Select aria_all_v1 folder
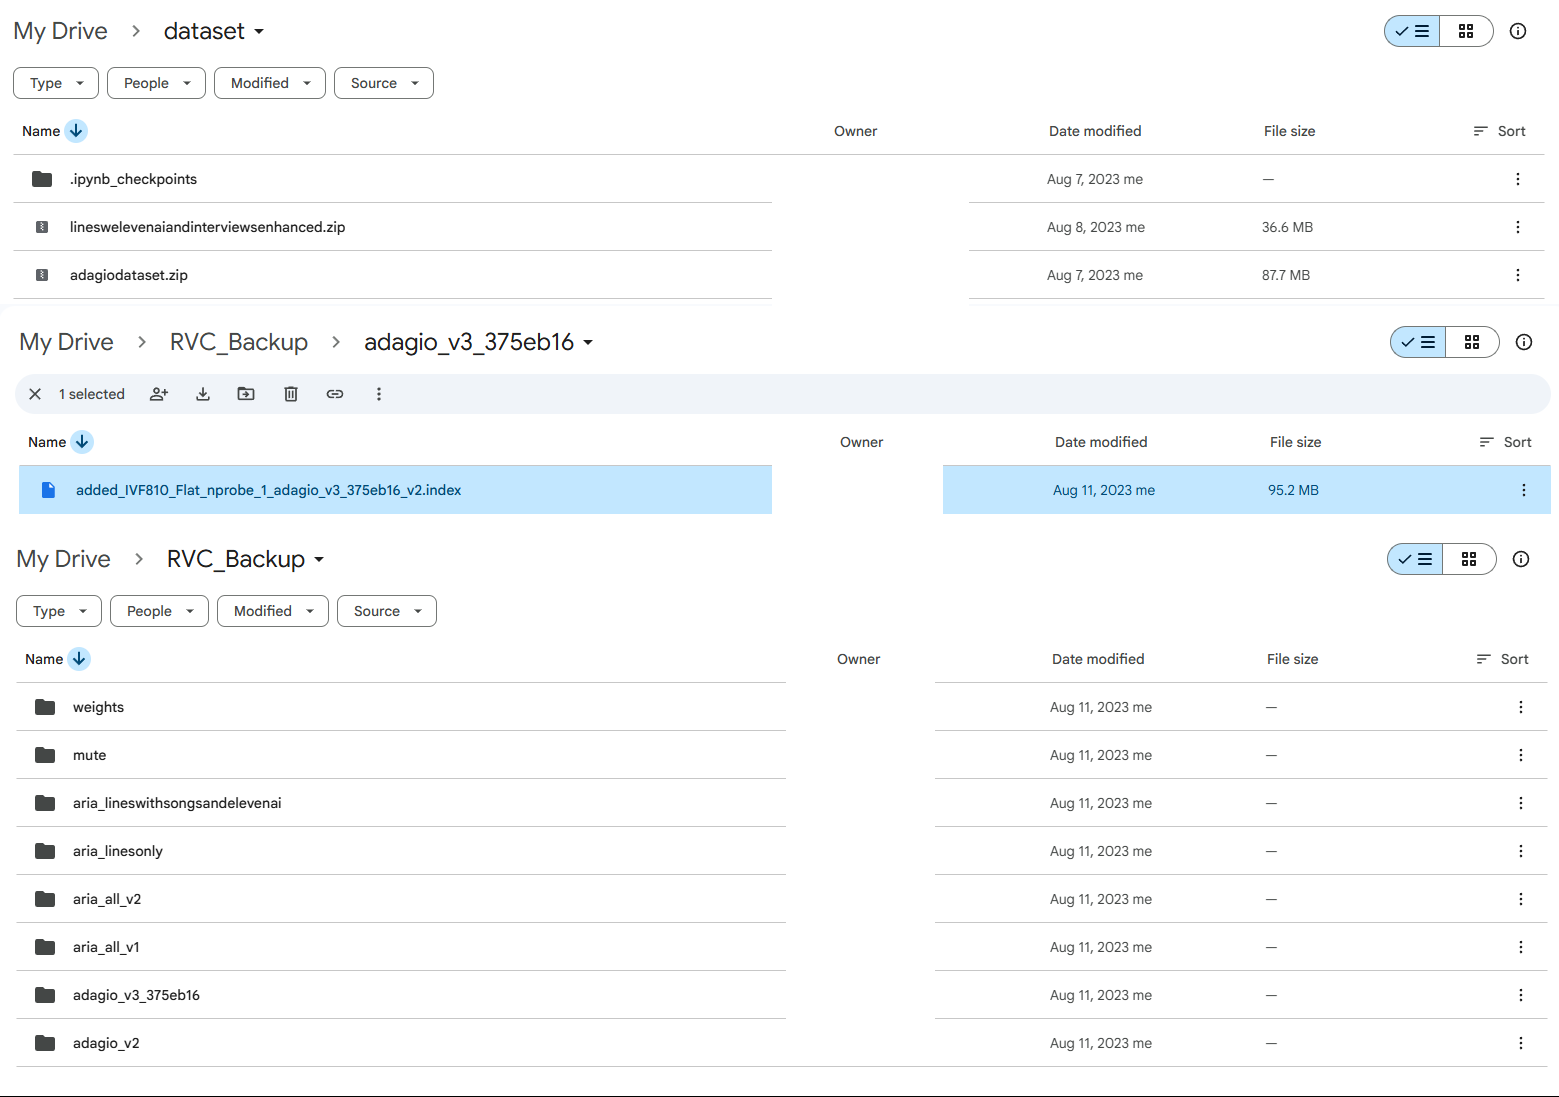Image resolution: width=1559 pixels, height=1097 pixels. click(781, 947)
